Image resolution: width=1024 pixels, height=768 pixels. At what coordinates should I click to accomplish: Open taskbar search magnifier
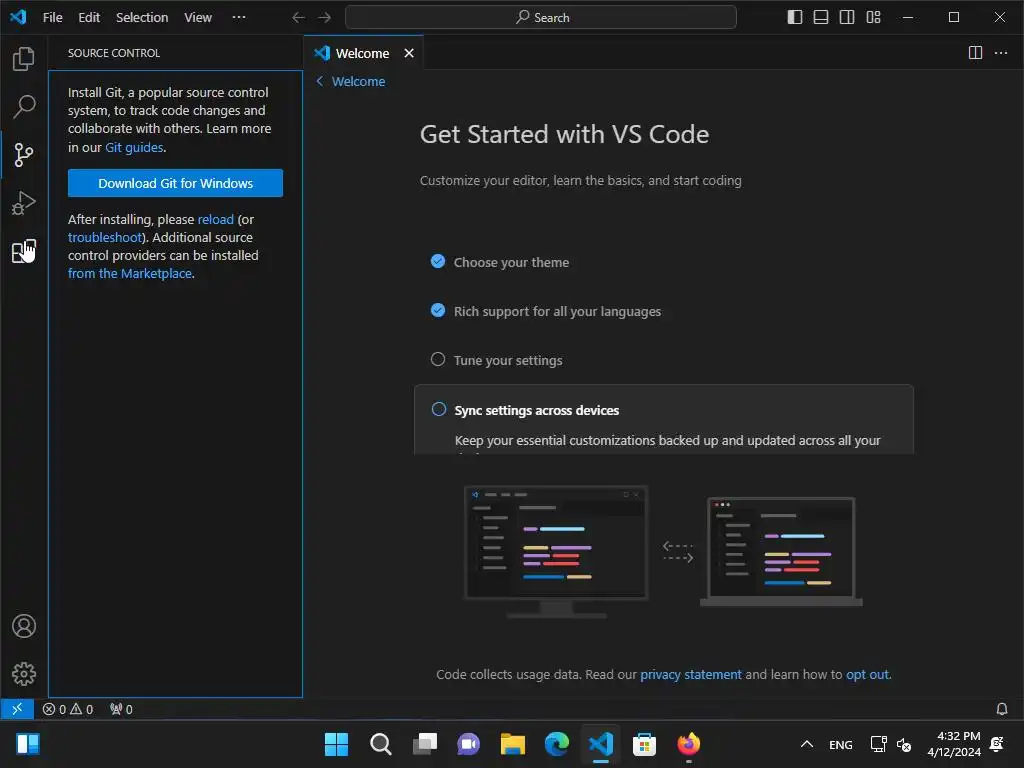click(380, 744)
